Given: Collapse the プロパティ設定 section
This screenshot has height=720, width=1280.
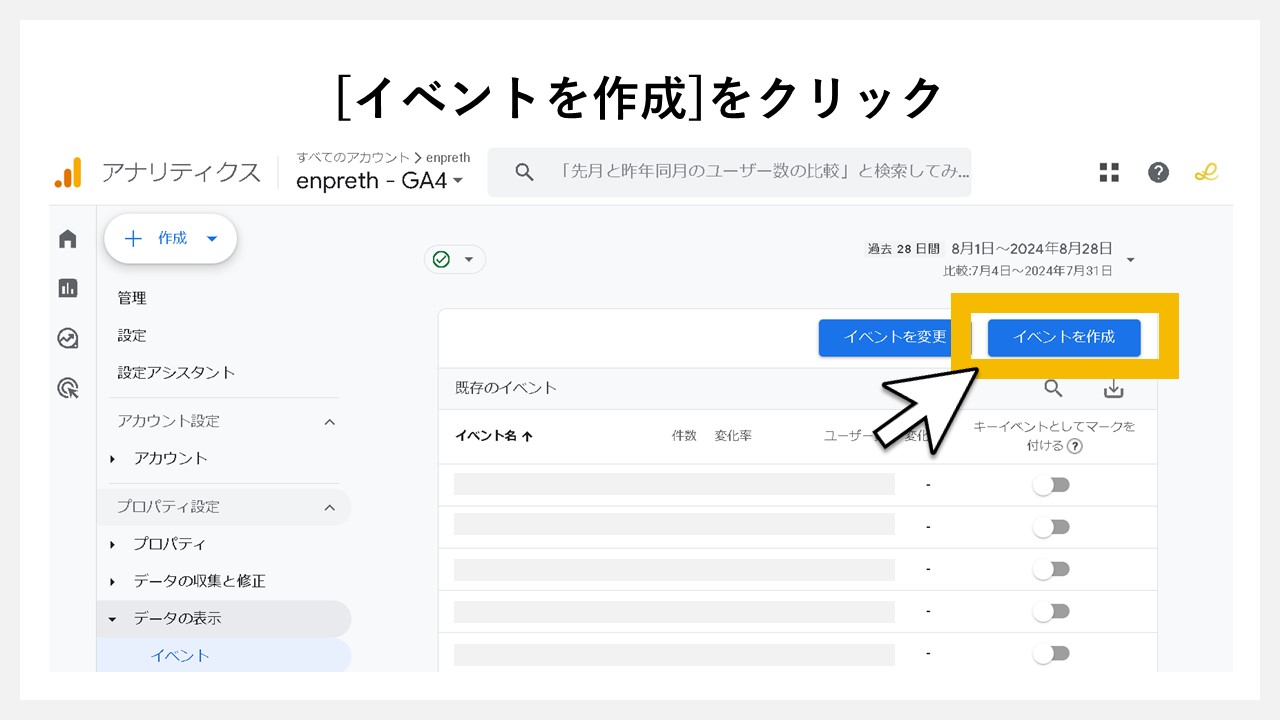Looking at the screenshot, I should pos(330,507).
